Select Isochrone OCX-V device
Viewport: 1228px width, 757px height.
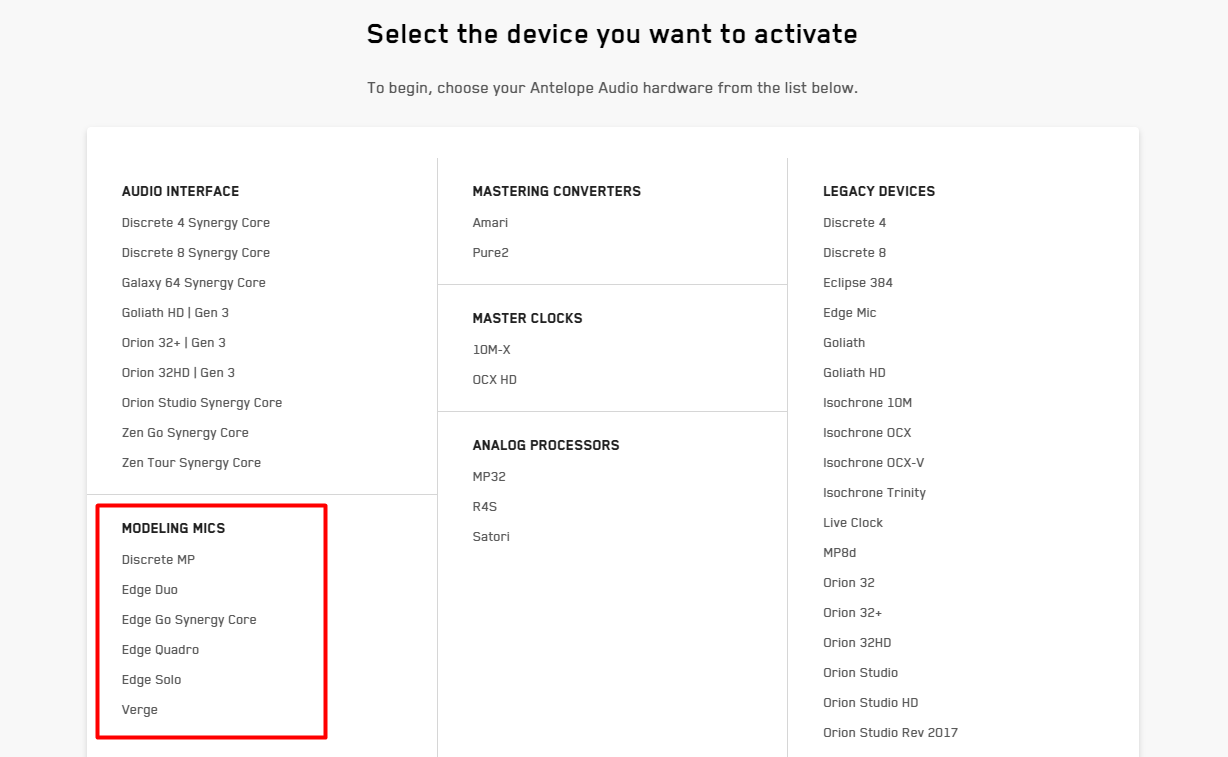coord(874,463)
